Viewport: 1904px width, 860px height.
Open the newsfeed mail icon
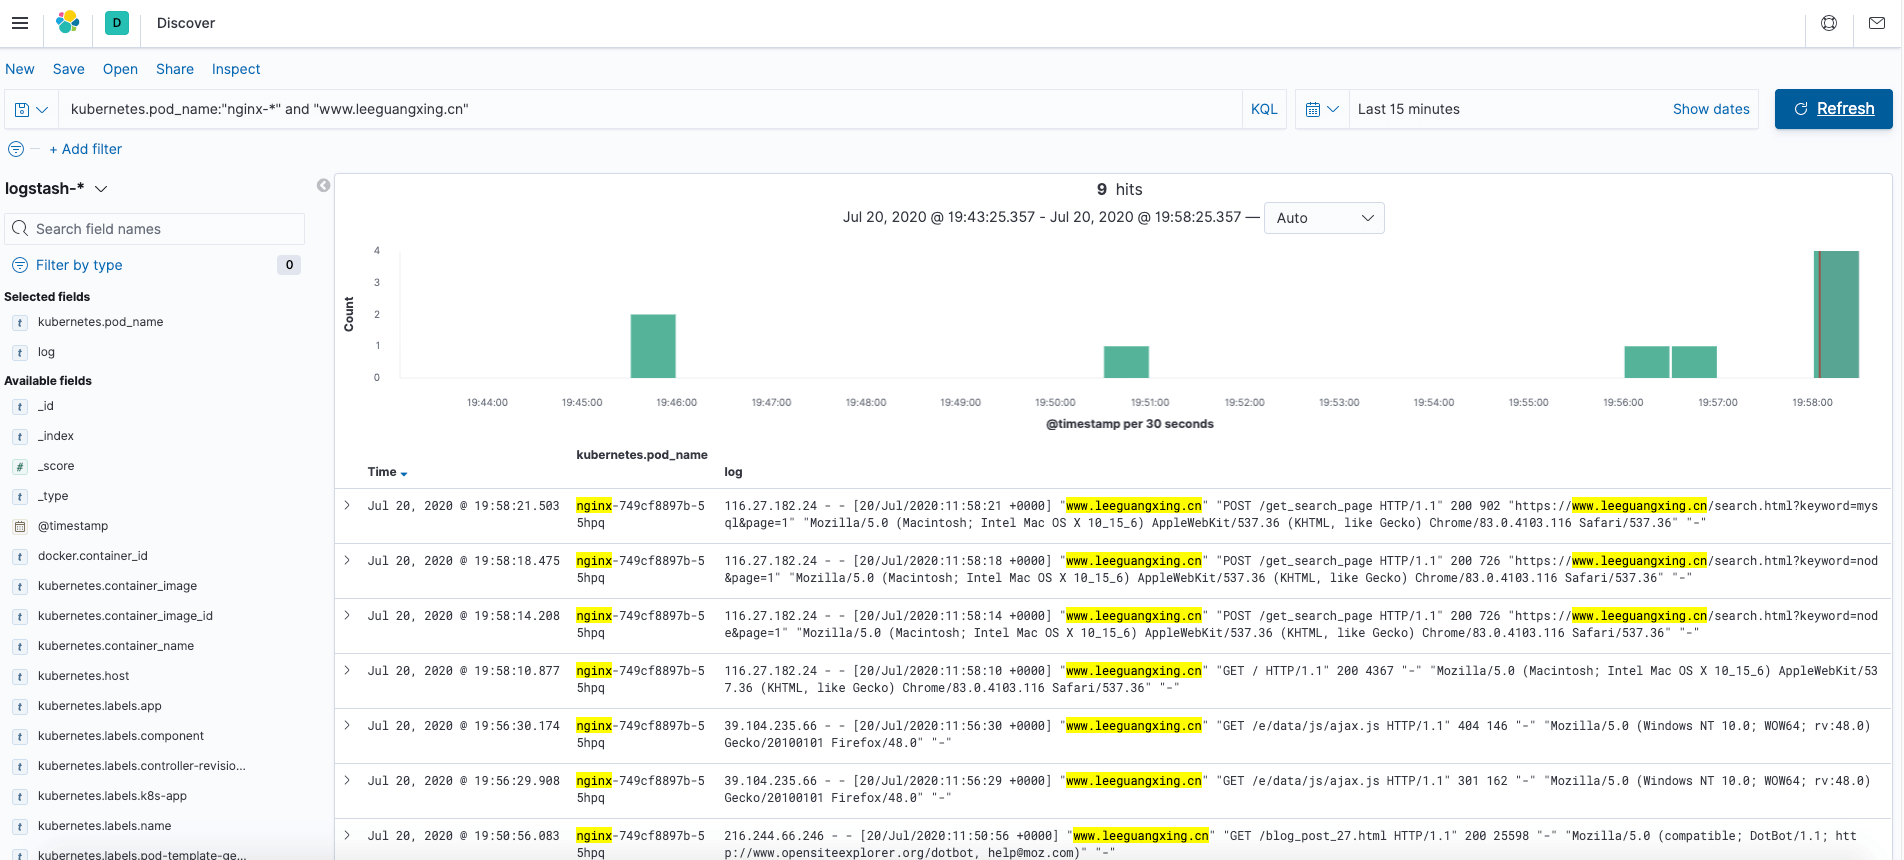pyautogui.click(x=1877, y=23)
